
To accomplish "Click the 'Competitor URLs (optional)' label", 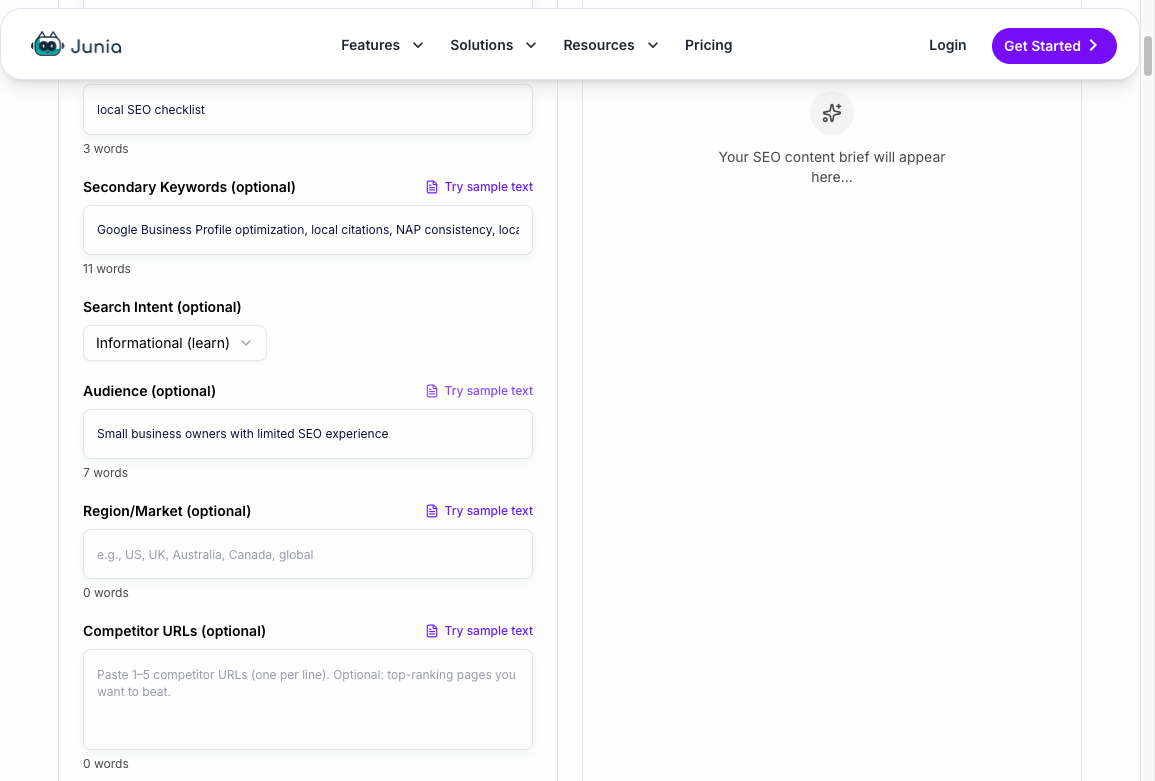I will [175, 631].
